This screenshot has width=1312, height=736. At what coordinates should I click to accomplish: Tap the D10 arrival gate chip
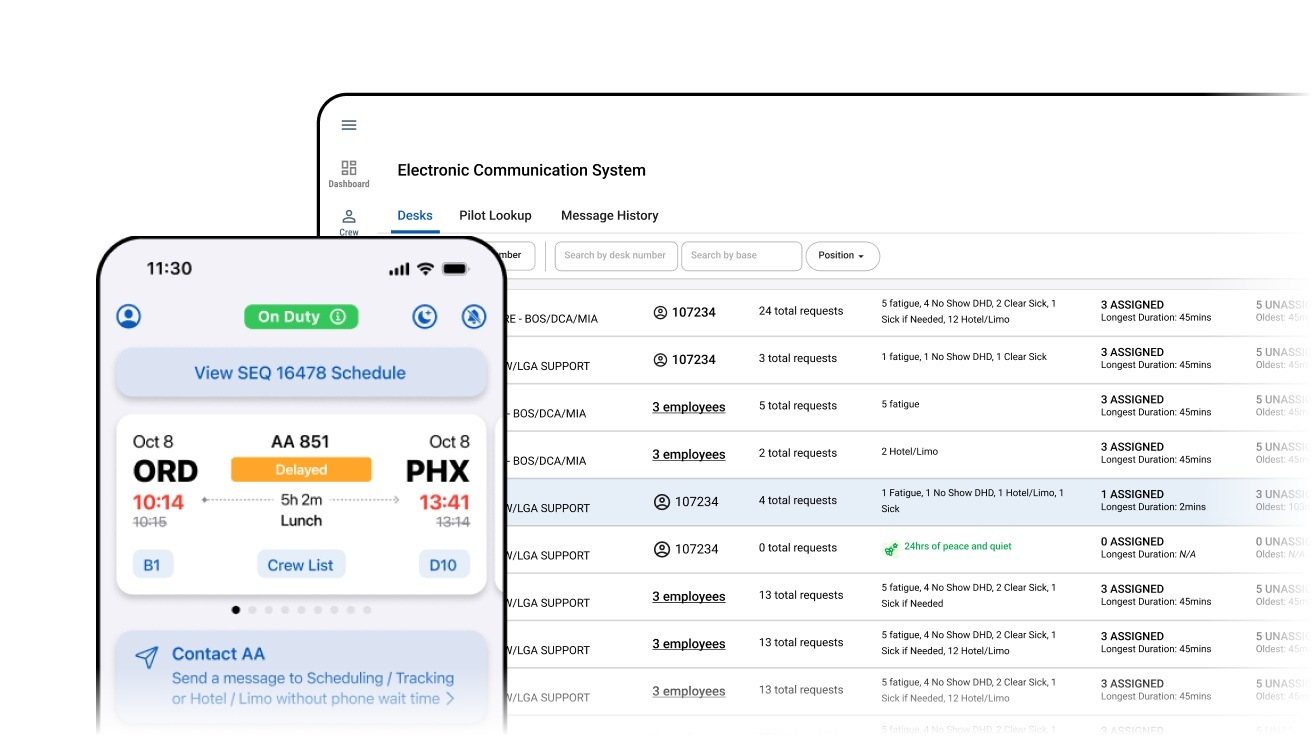pos(443,565)
